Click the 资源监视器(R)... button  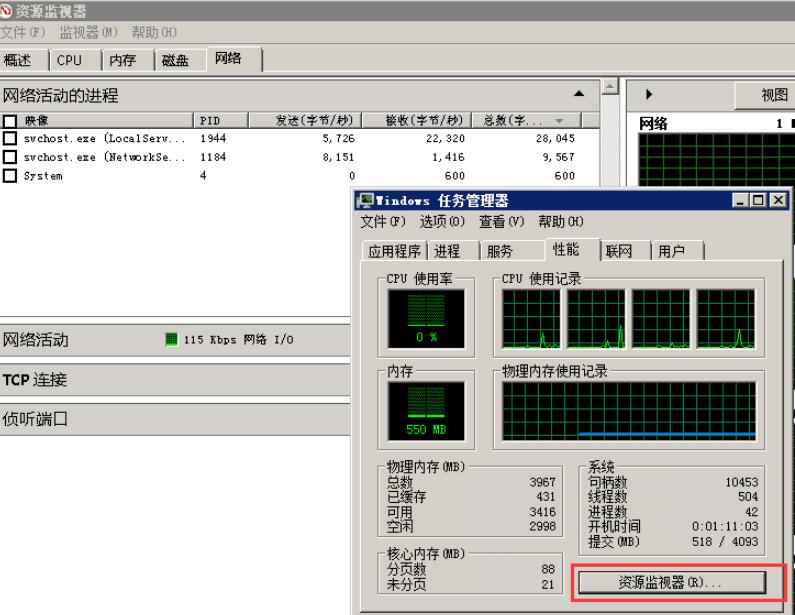click(x=672, y=583)
